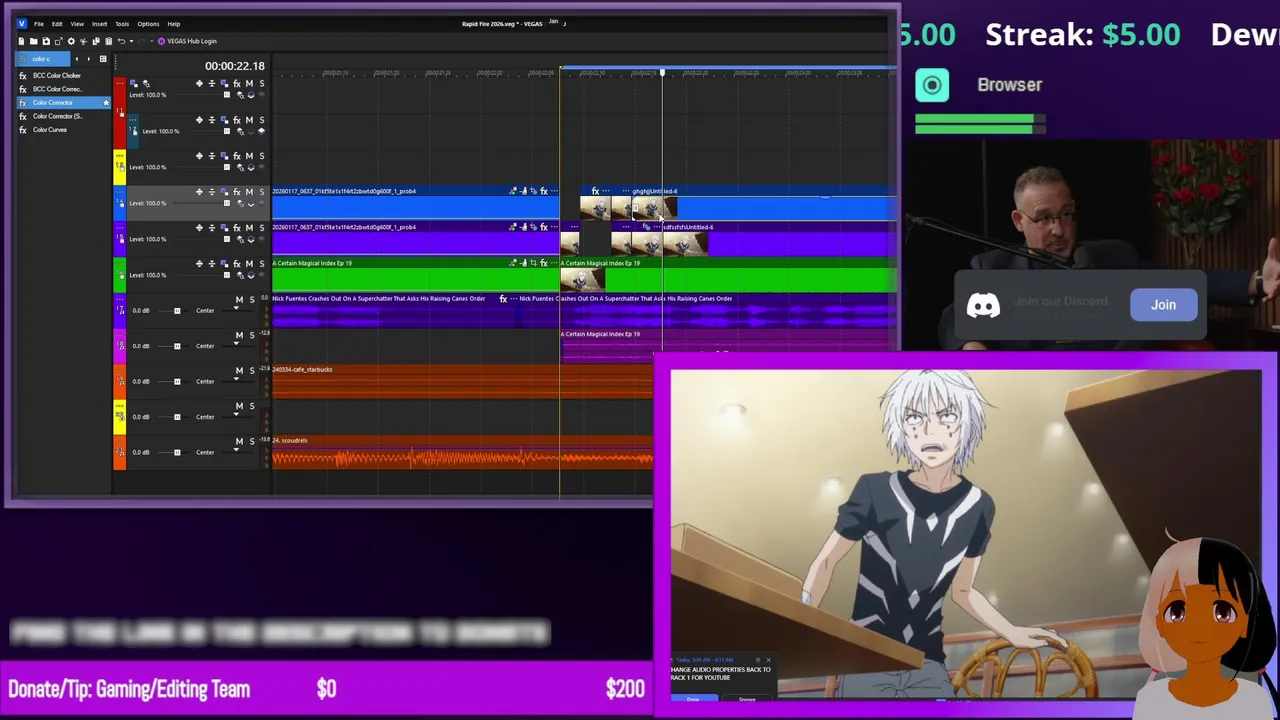Image resolution: width=1280 pixels, height=720 pixels.
Task: Click the Join Discord button
Action: pyautogui.click(x=1163, y=305)
